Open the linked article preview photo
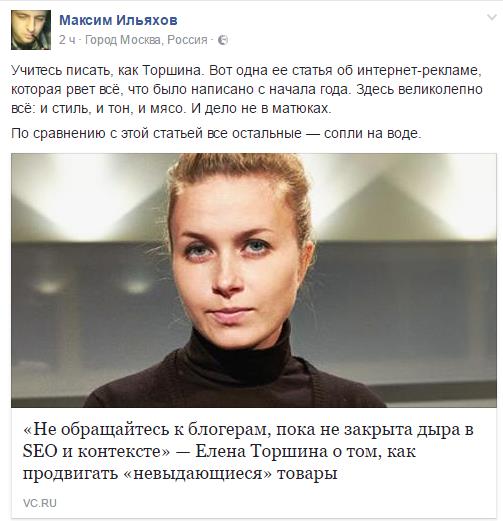Viewport: 503px width, 521px height. click(254, 280)
